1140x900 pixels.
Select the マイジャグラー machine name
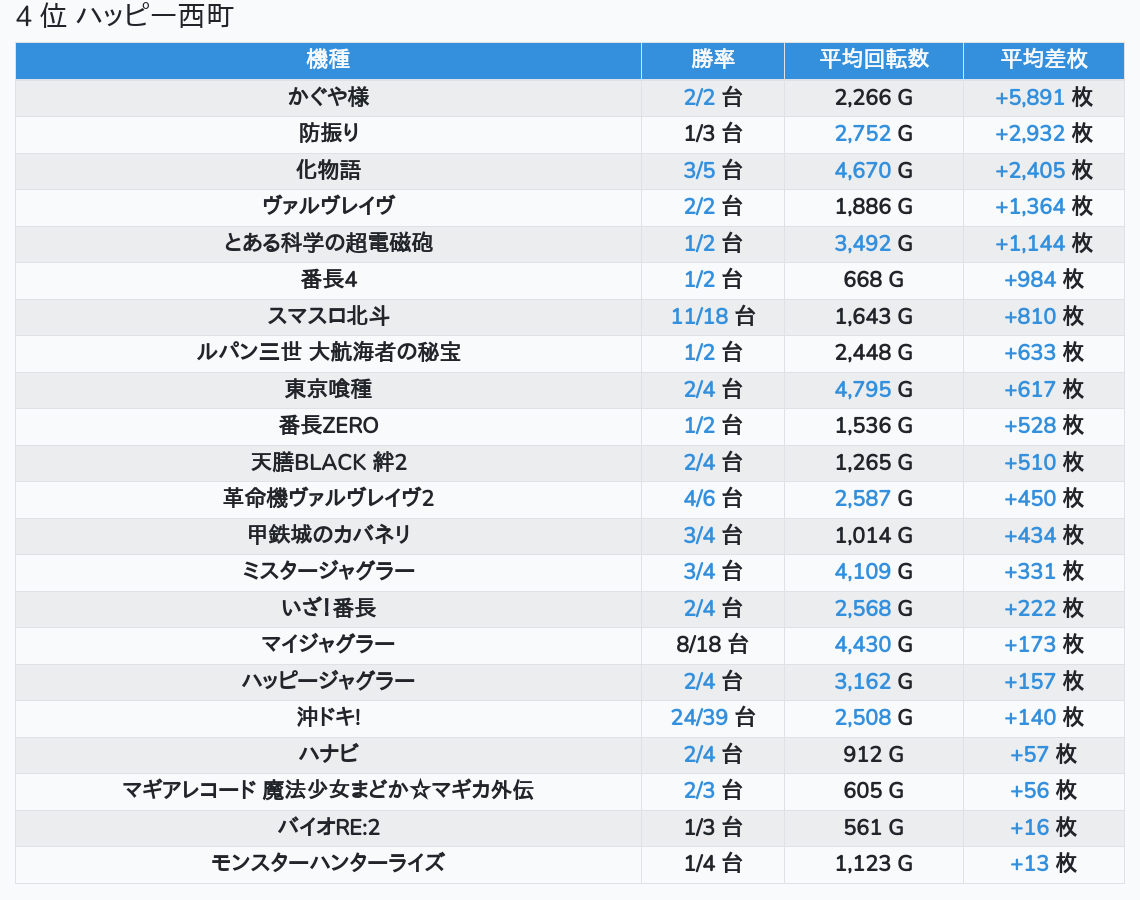328,644
